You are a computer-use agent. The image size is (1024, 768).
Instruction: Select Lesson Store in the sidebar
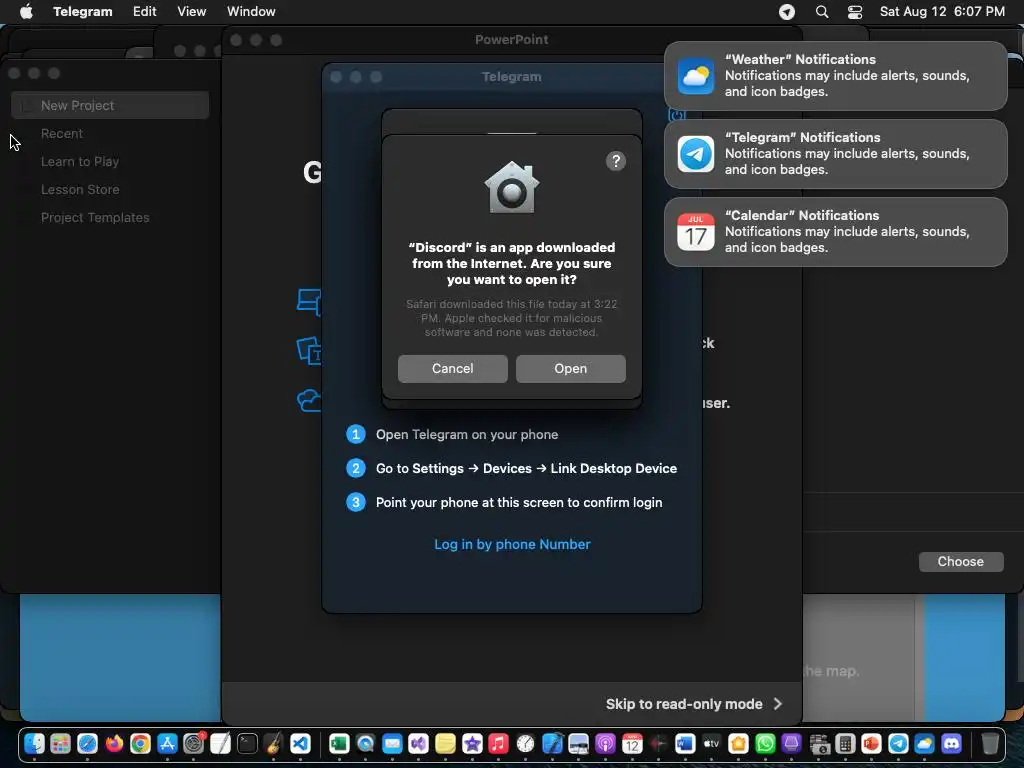(80, 189)
